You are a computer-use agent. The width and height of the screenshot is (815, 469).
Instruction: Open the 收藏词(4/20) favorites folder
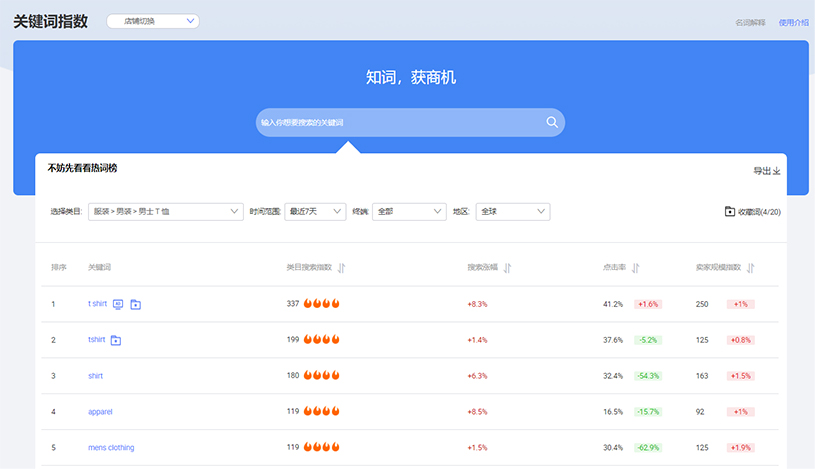[753, 212]
